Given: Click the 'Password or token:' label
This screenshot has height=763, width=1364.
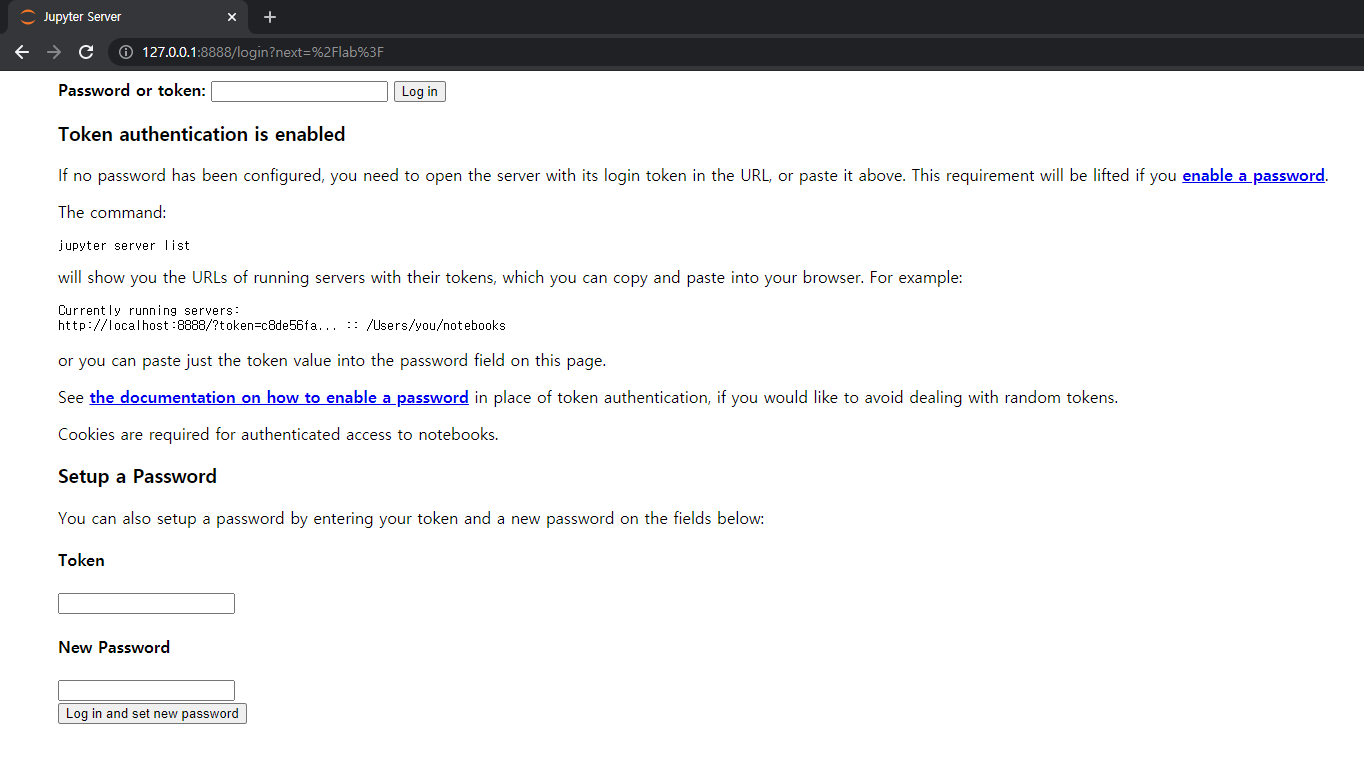Looking at the screenshot, I should point(132,91).
